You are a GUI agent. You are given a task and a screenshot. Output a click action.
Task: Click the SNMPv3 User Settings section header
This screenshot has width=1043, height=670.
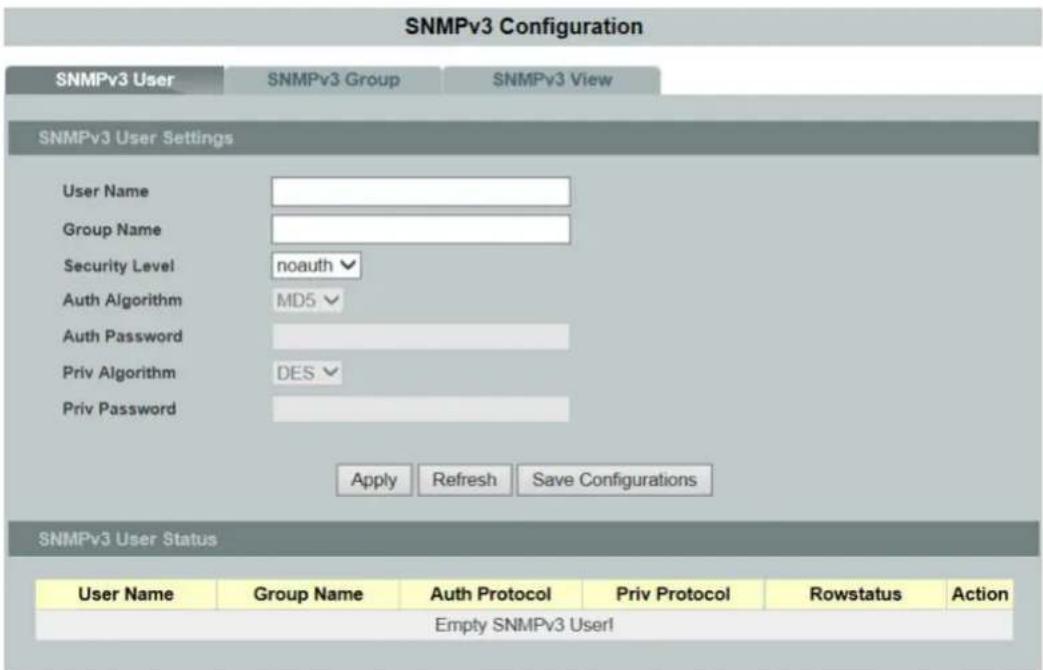[523, 138]
